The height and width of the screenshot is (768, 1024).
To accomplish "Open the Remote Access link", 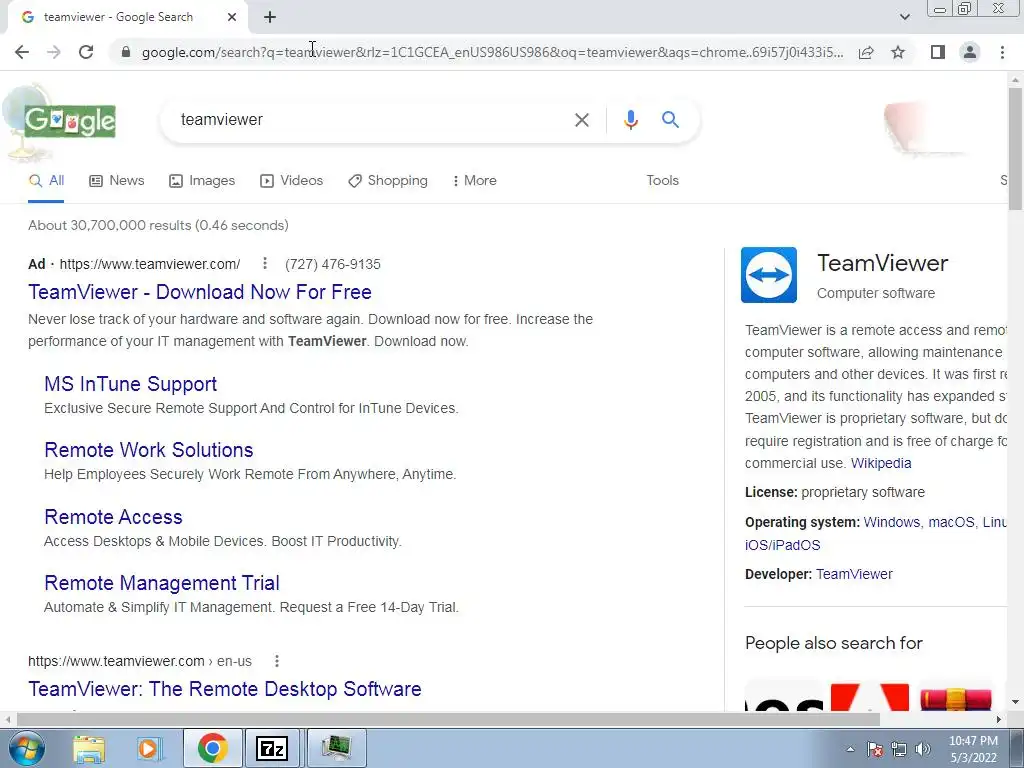I will (113, 517).
